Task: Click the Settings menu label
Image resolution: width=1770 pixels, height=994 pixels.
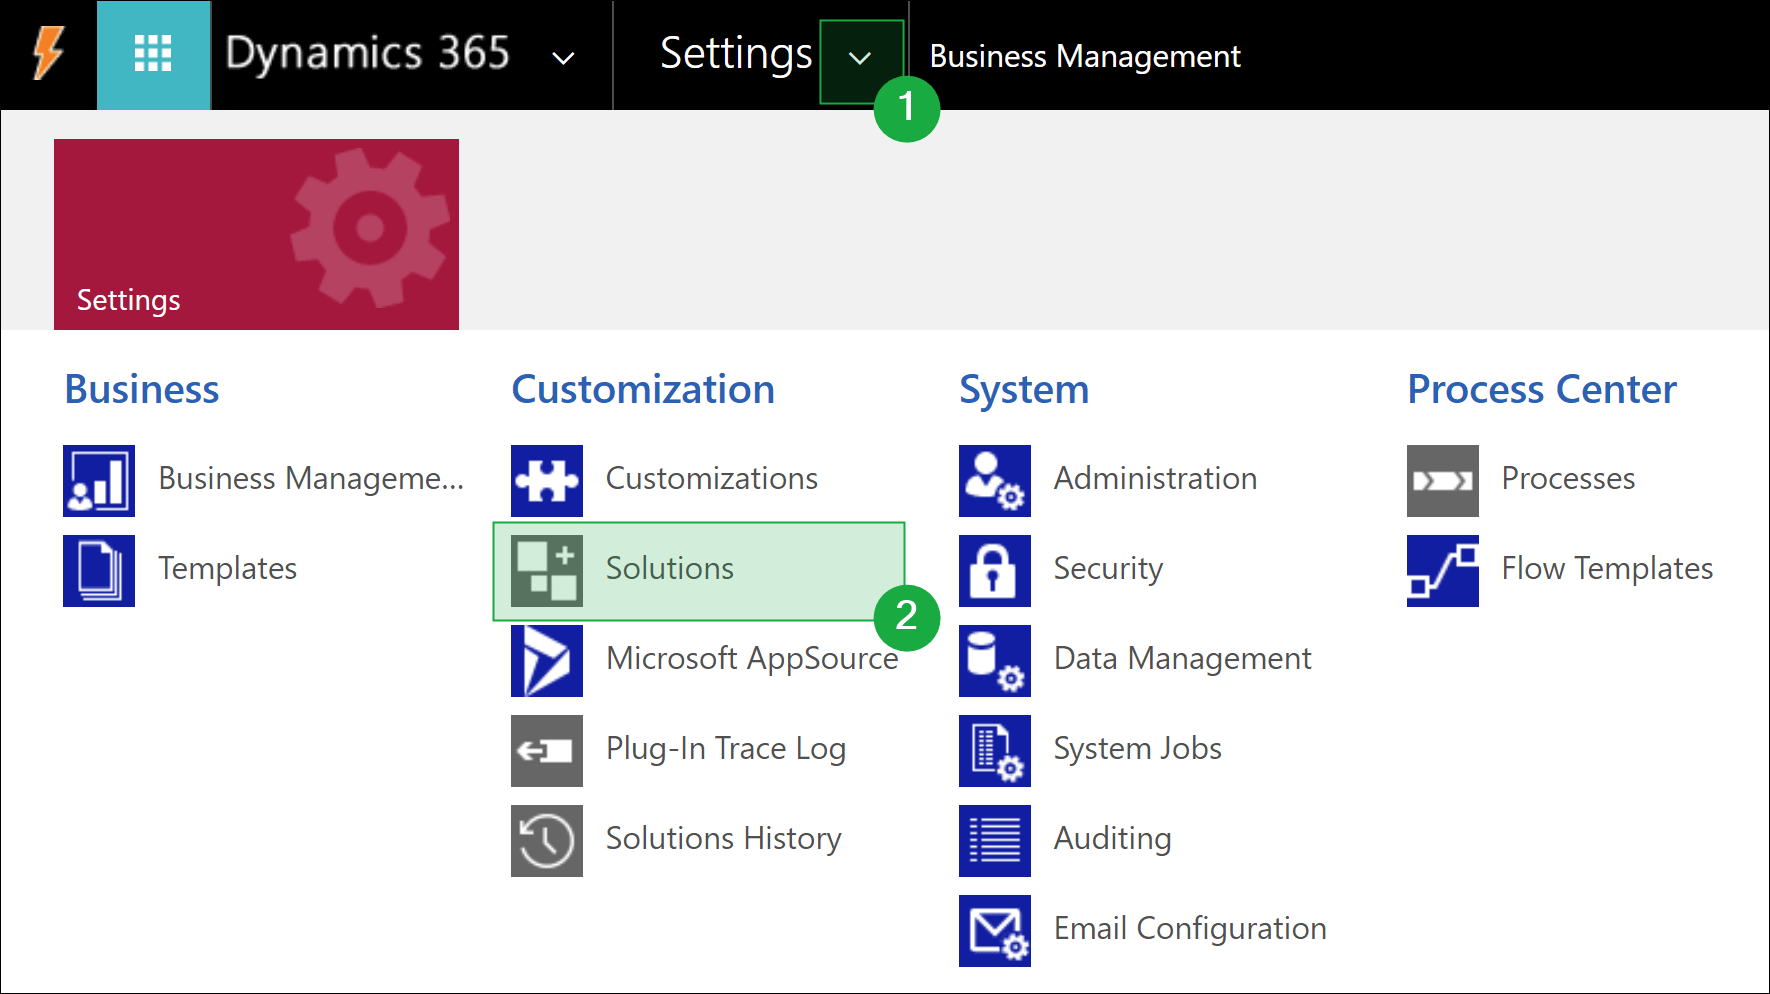Action: (x=736, y=54)
